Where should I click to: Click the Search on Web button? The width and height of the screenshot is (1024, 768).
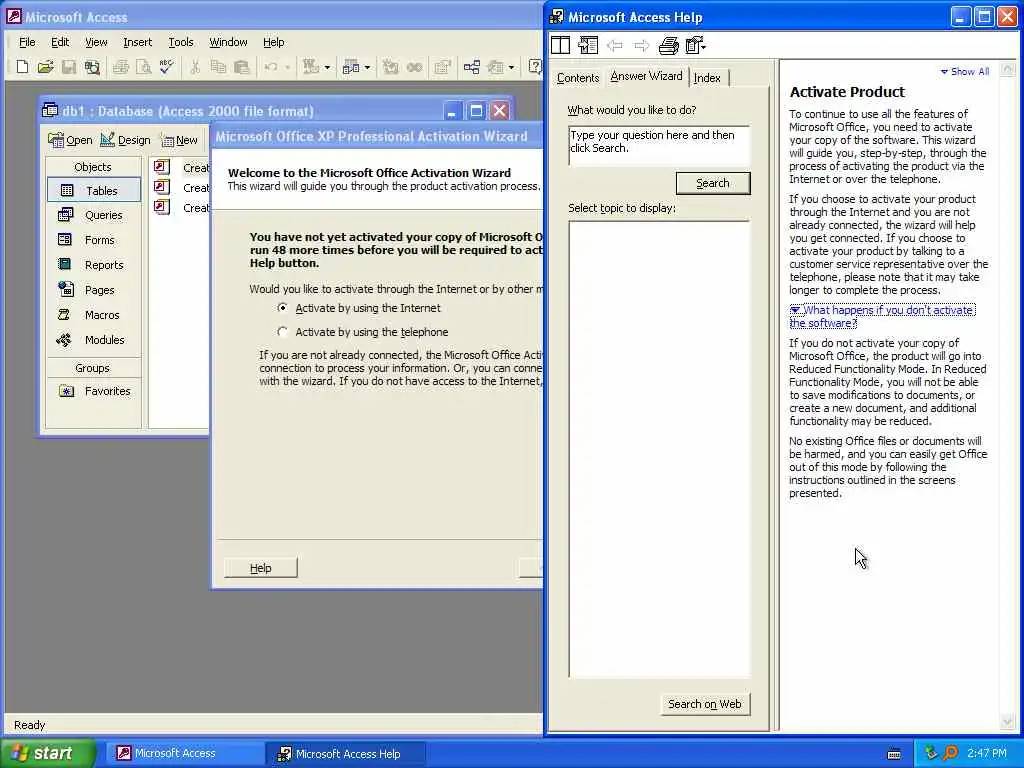point(705,704)
